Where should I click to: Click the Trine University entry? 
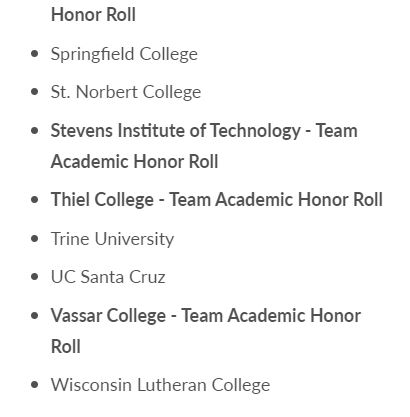pyautogui.click(x=112, y=239)
